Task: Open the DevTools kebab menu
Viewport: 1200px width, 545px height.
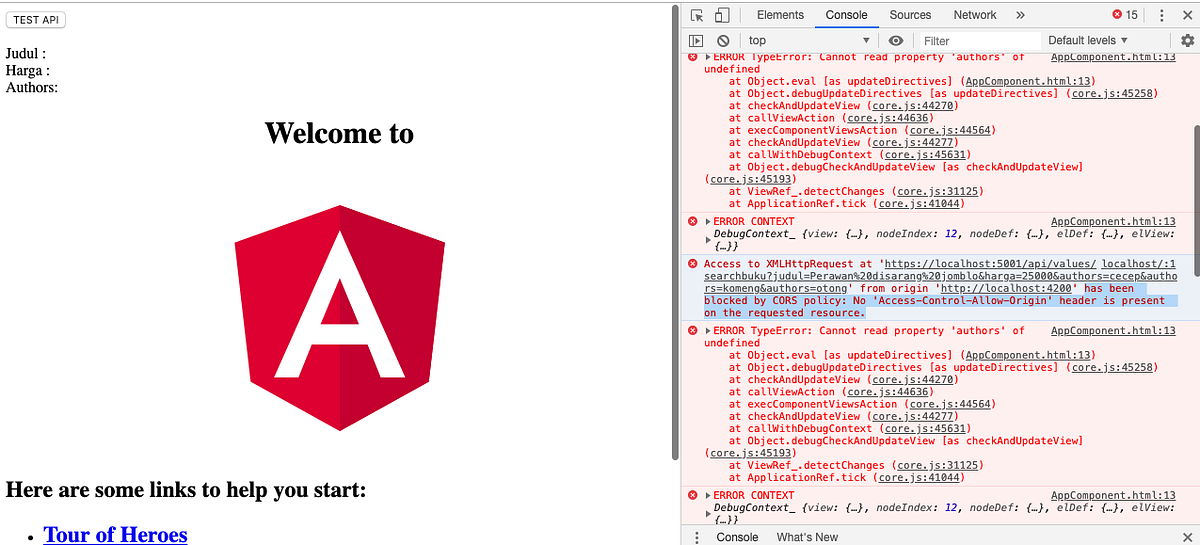Action: (1162, 15)
